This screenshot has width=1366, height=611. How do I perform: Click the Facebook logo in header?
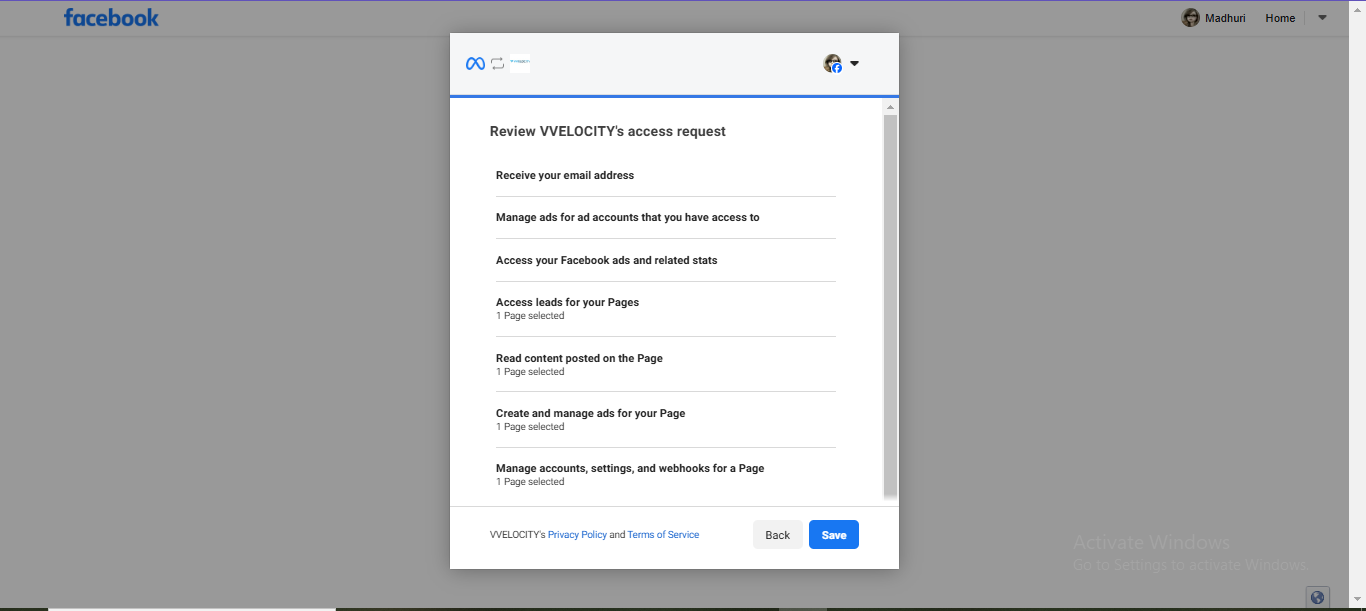click(x=111, y=17)
